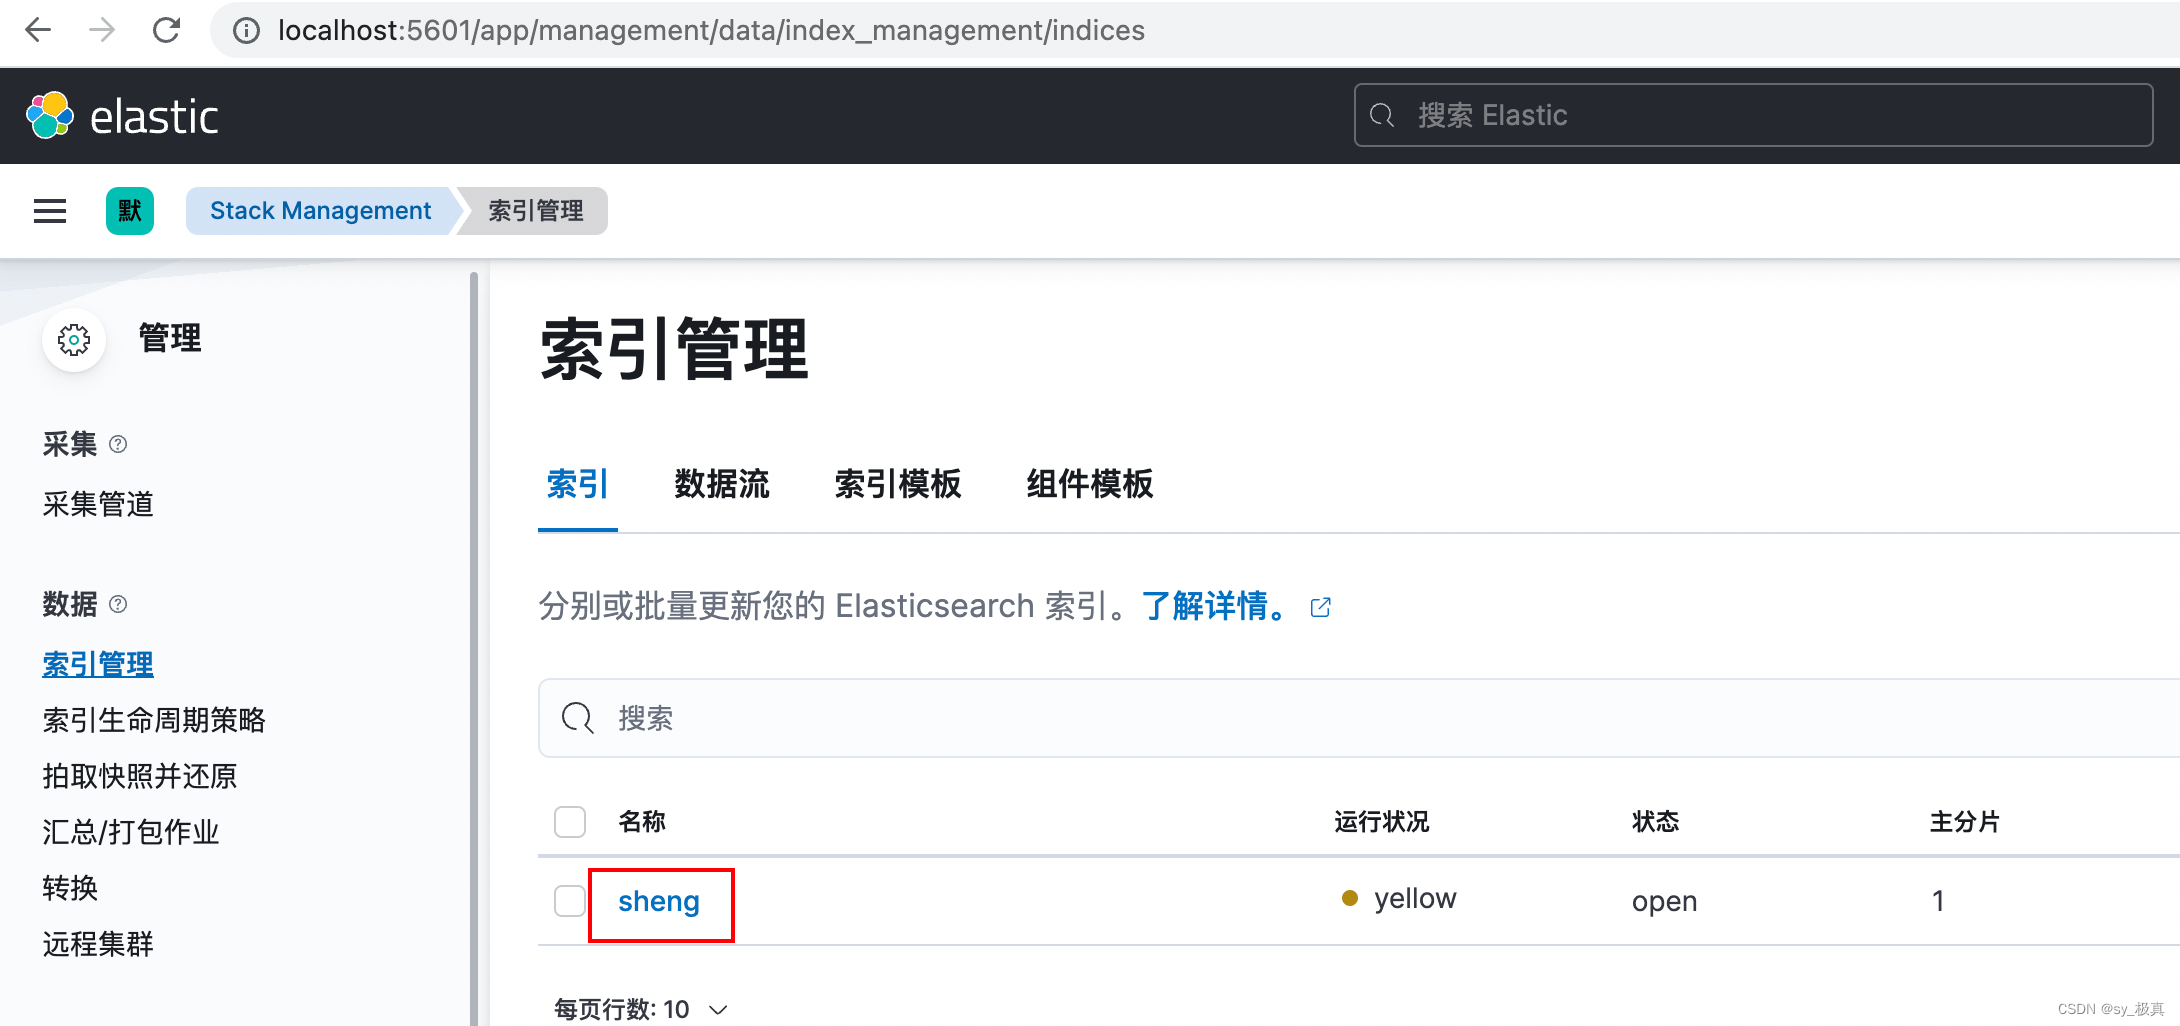Switch to the 组件模板 tab
Image resolution: width=2180 pixels, height=1026 pixels.
1090,484
